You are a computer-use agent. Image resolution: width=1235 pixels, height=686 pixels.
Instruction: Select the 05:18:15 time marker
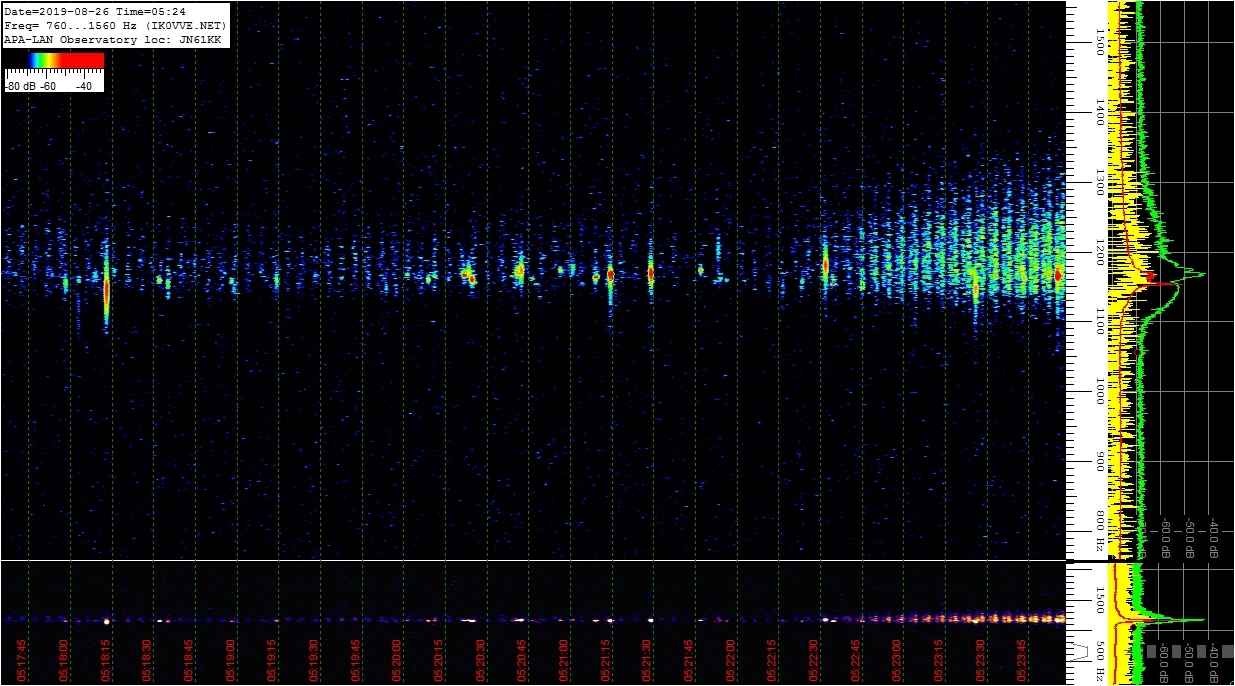106,660
